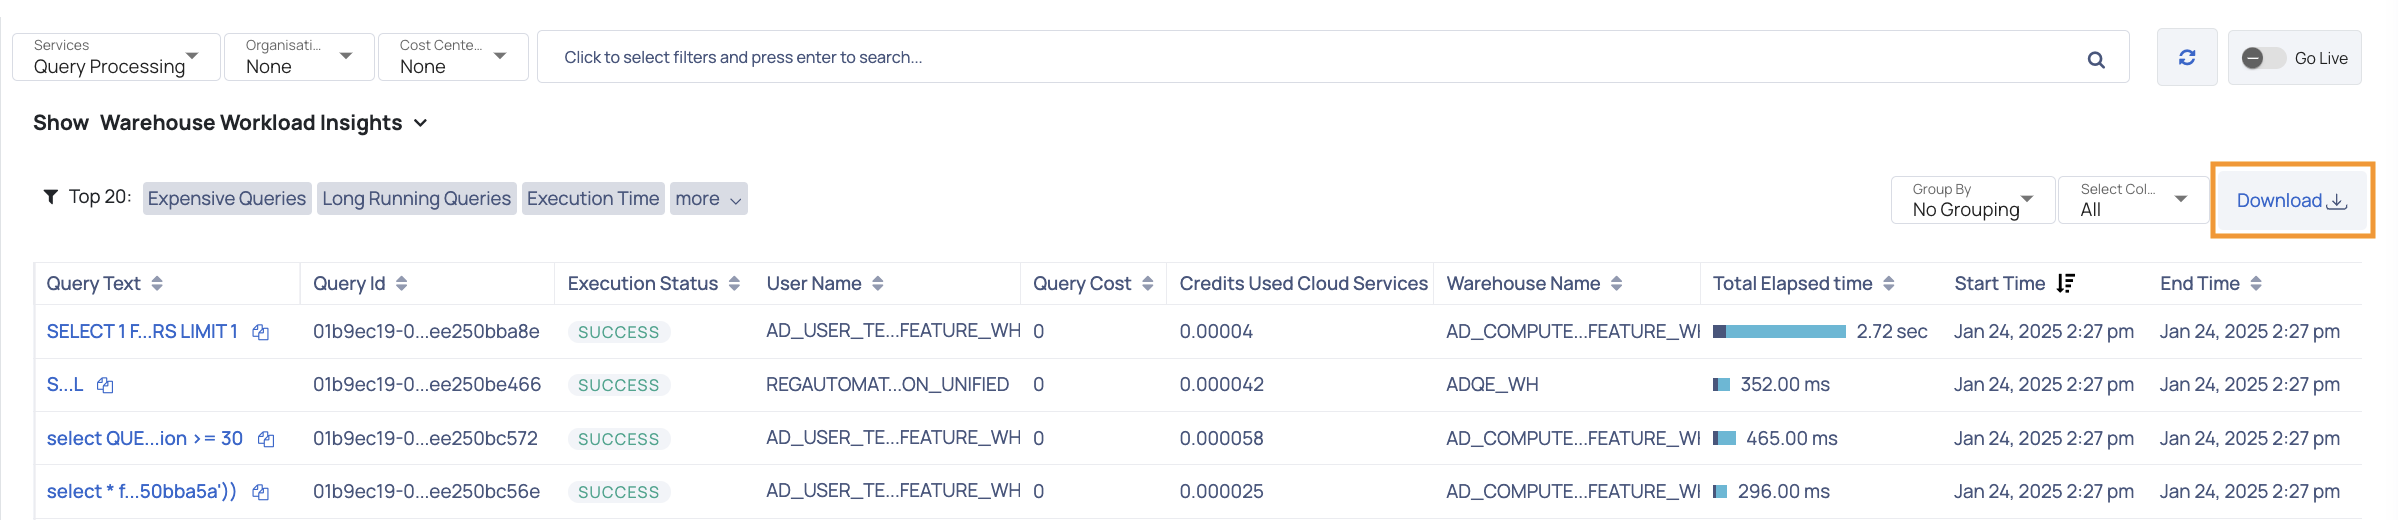Copy query text of SELECT 1 F...RS LIMIT 1
2398x520 pixels.
point(260,332)
